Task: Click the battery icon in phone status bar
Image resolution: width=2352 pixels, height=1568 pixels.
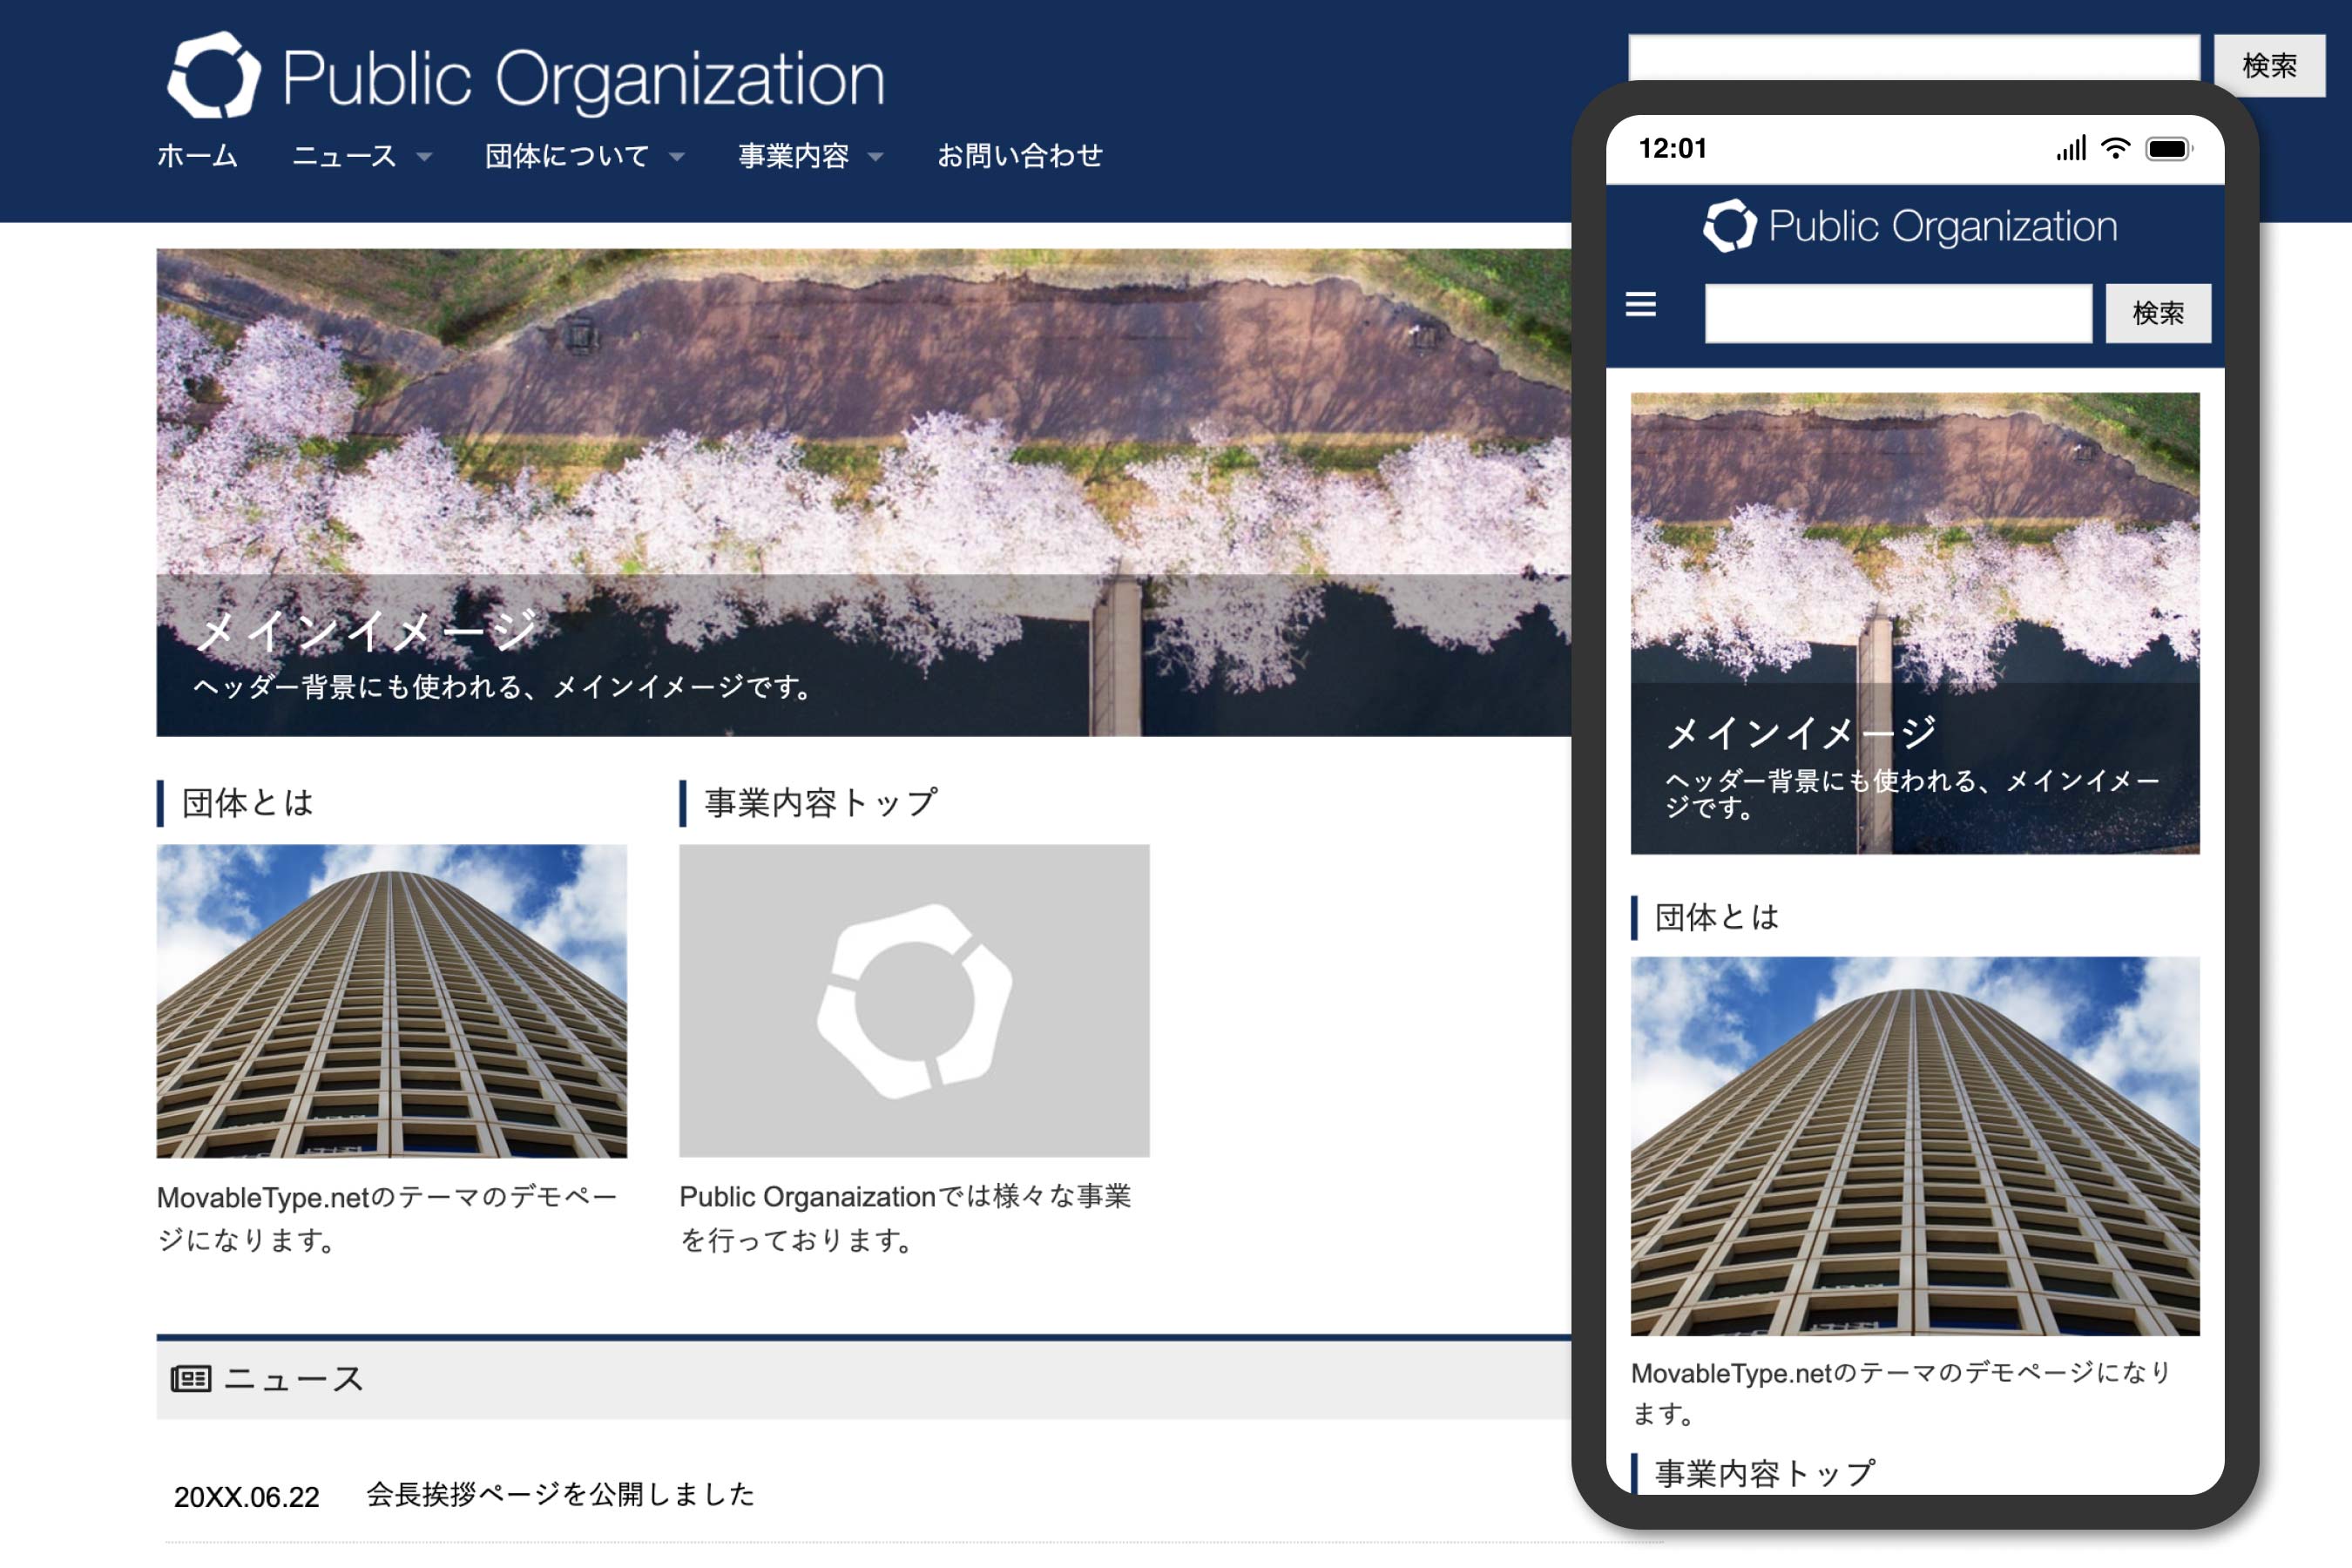Action: (x=2169, y=149)
